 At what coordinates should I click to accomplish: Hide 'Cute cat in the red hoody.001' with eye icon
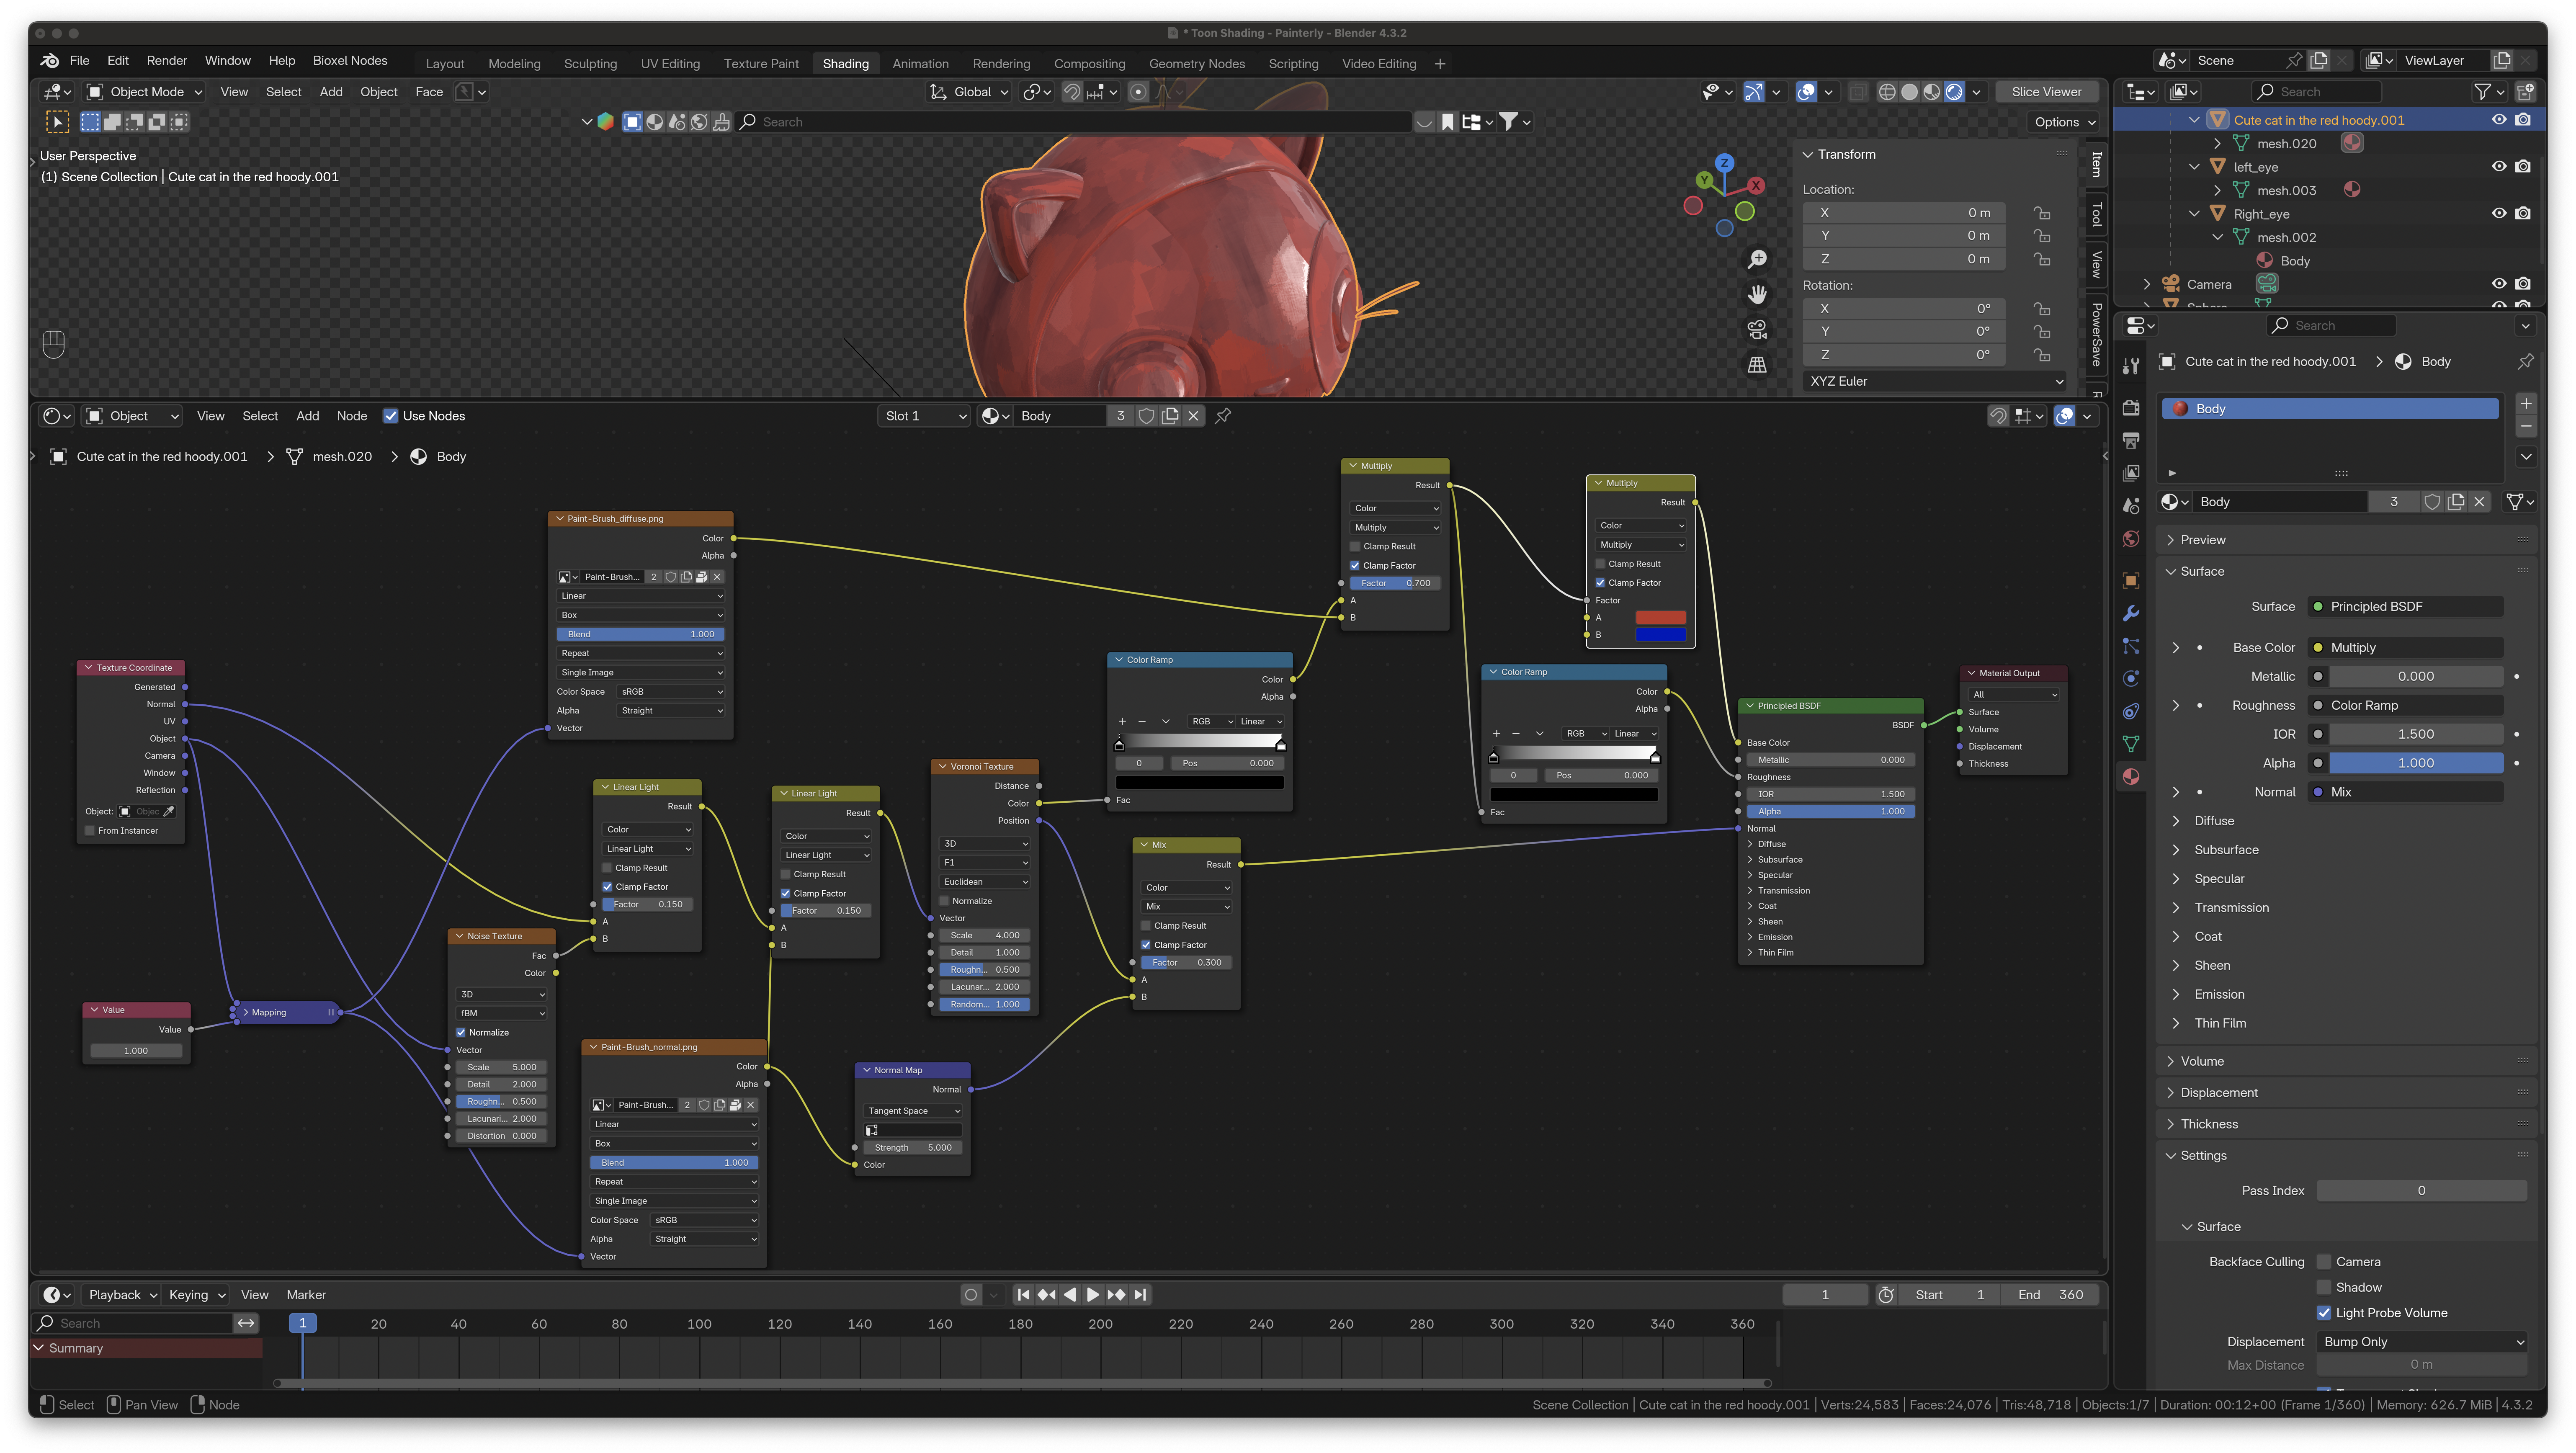tap(2499, 120)
